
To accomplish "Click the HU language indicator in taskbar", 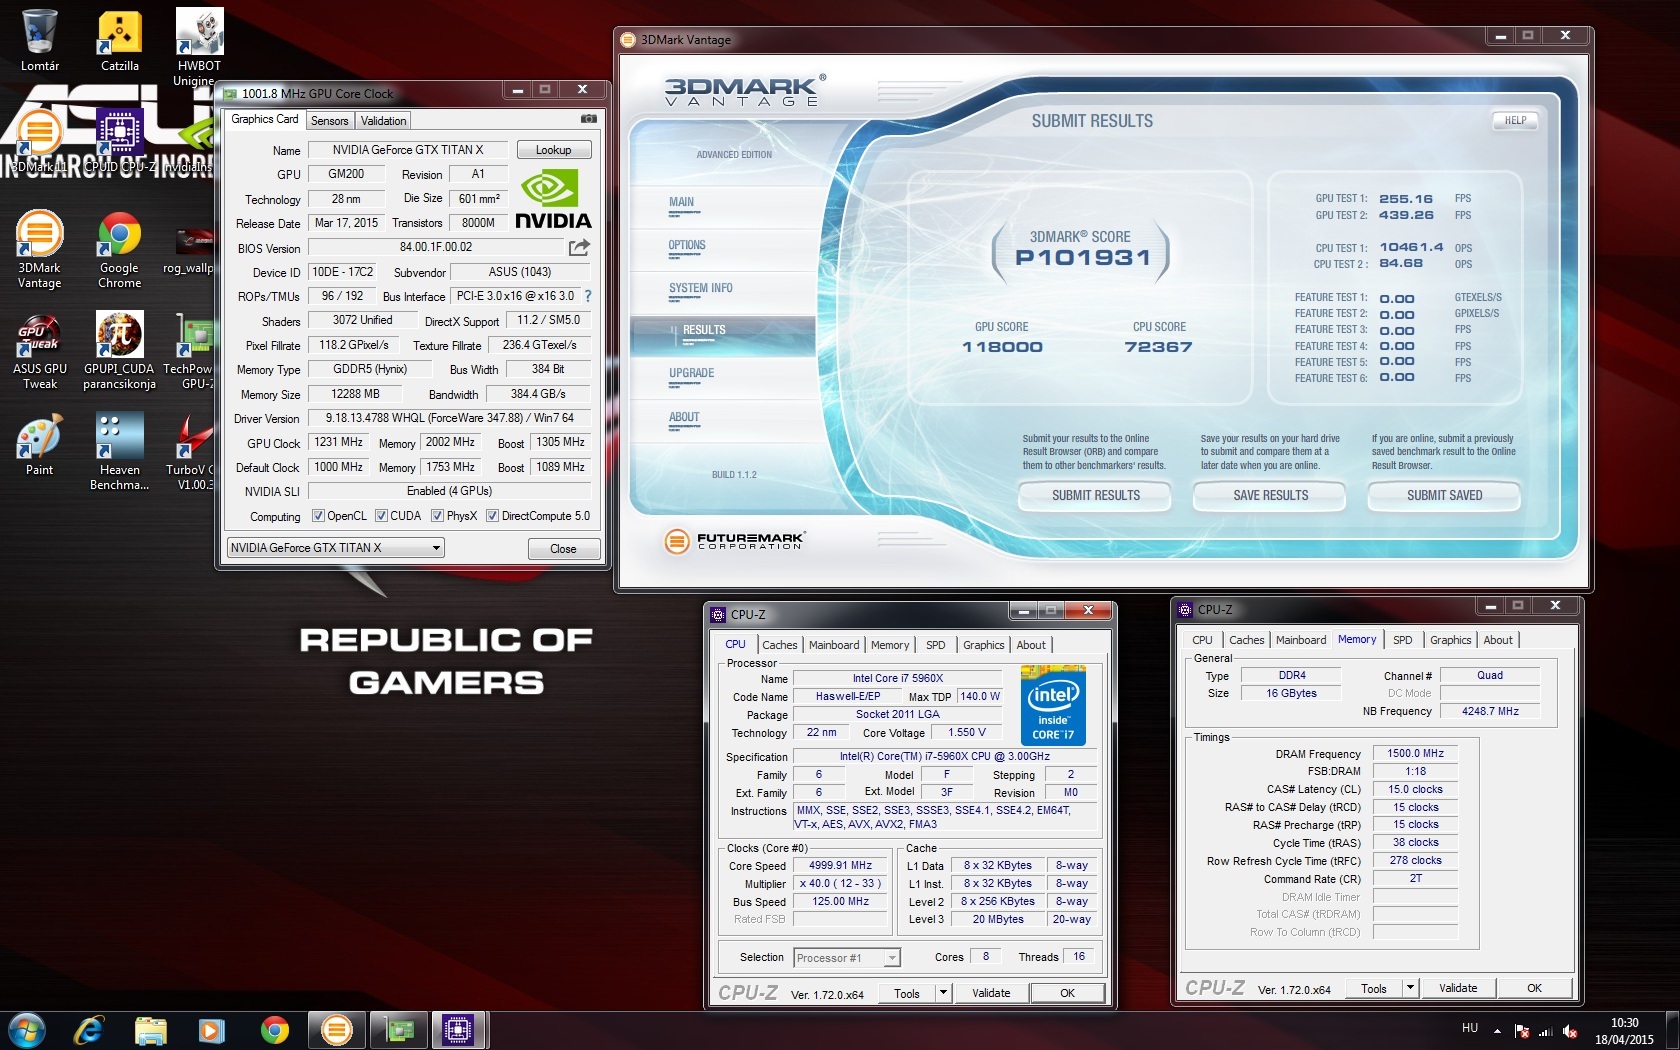I will tap(1470, 1028).
